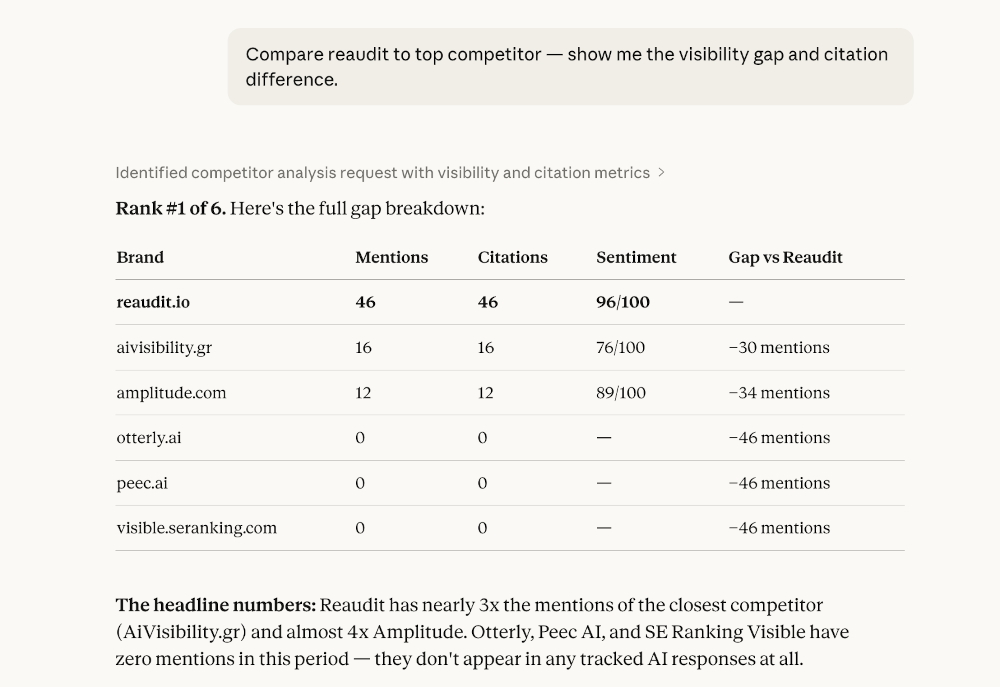Image resolution: width=1000 pixels, height=687 pixels.
Task: Sort by the Citations column header
Action: click(x=512, y=257)
